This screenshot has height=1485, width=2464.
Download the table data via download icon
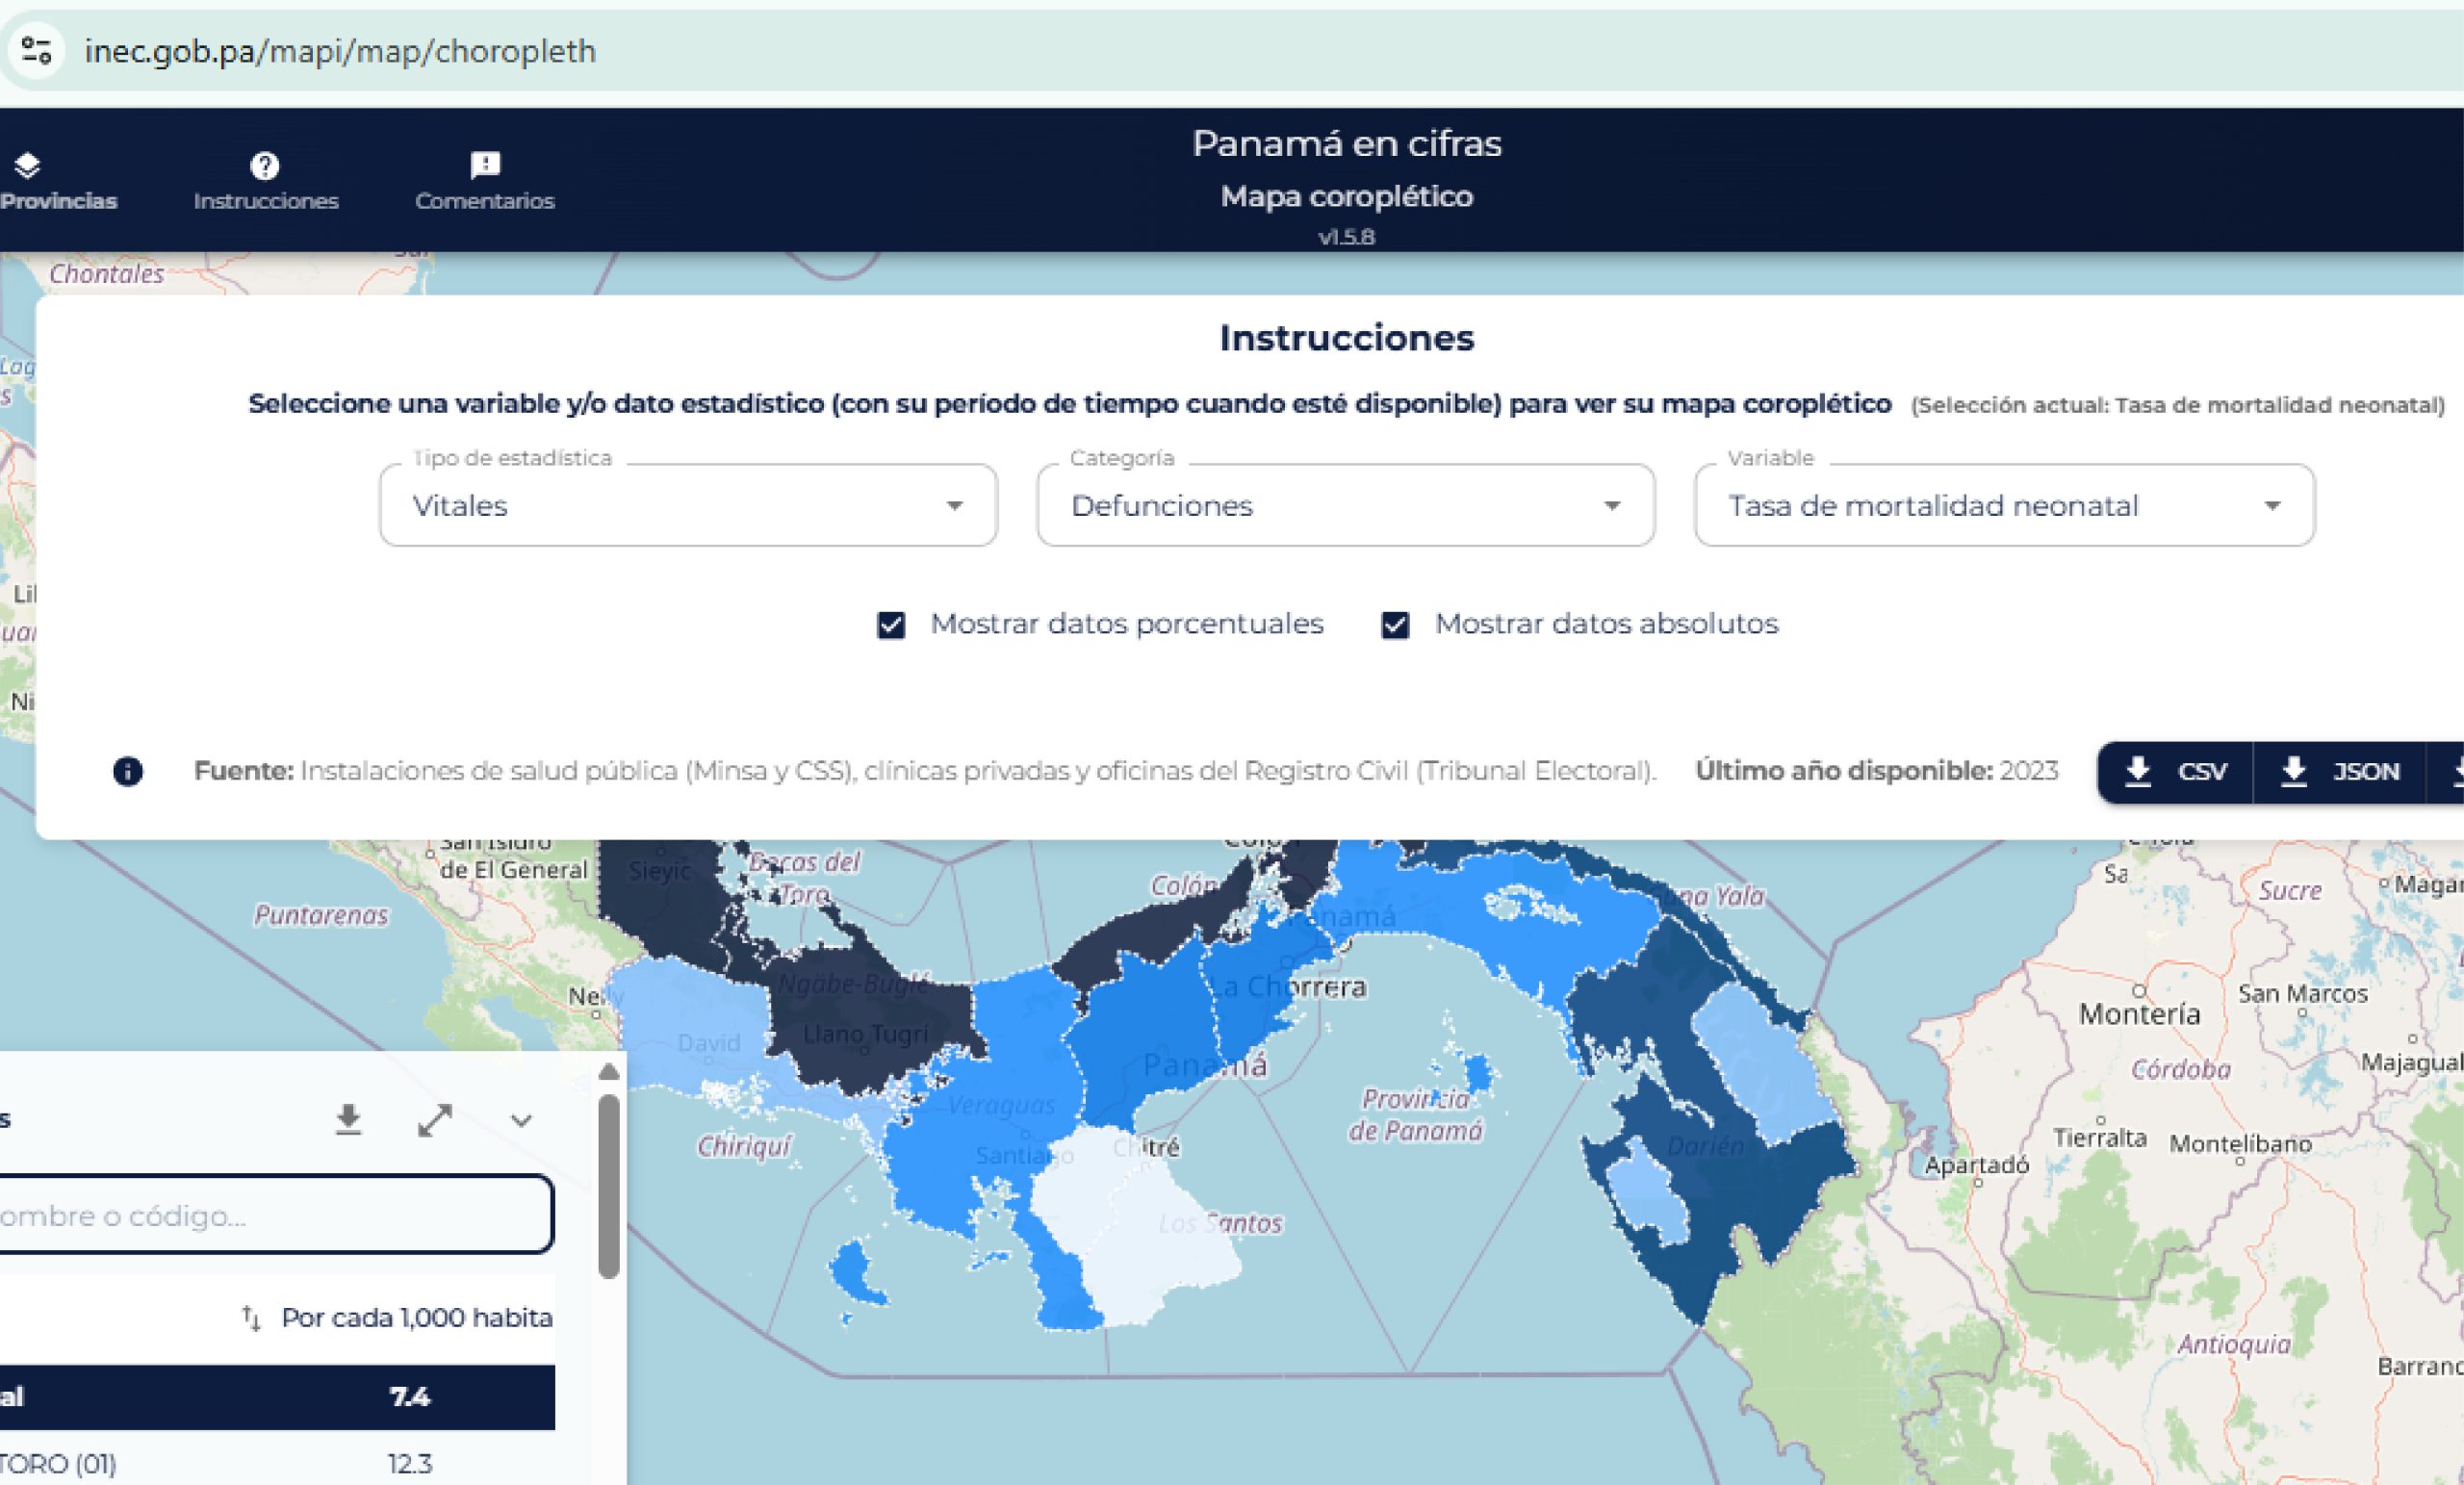(x=348, y=1120)
